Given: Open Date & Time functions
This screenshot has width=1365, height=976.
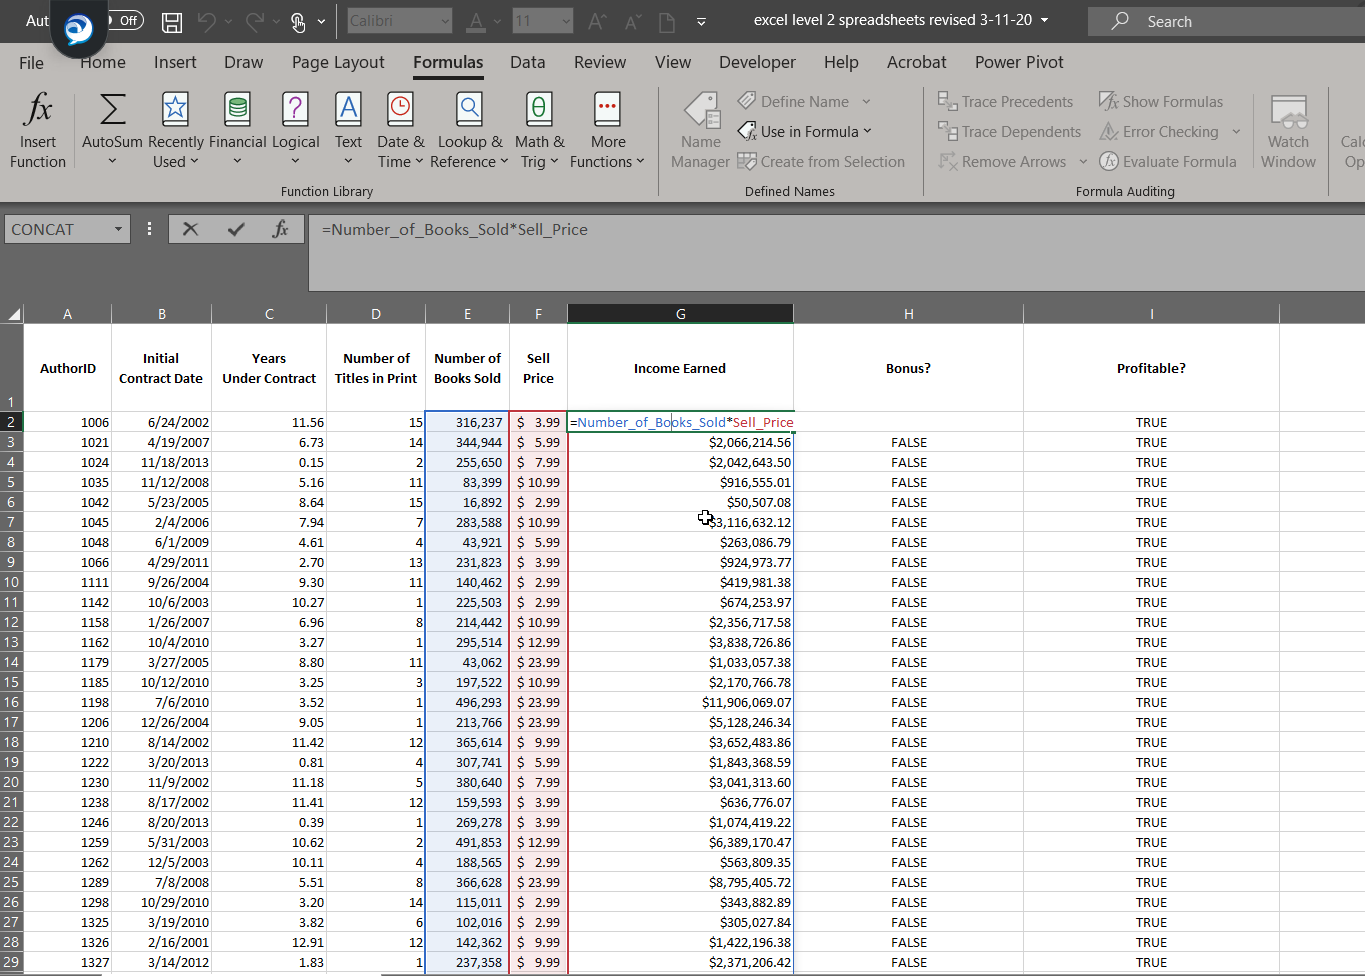Looking at the screenshot, I should pyautogui.click(x=400, y=110).
